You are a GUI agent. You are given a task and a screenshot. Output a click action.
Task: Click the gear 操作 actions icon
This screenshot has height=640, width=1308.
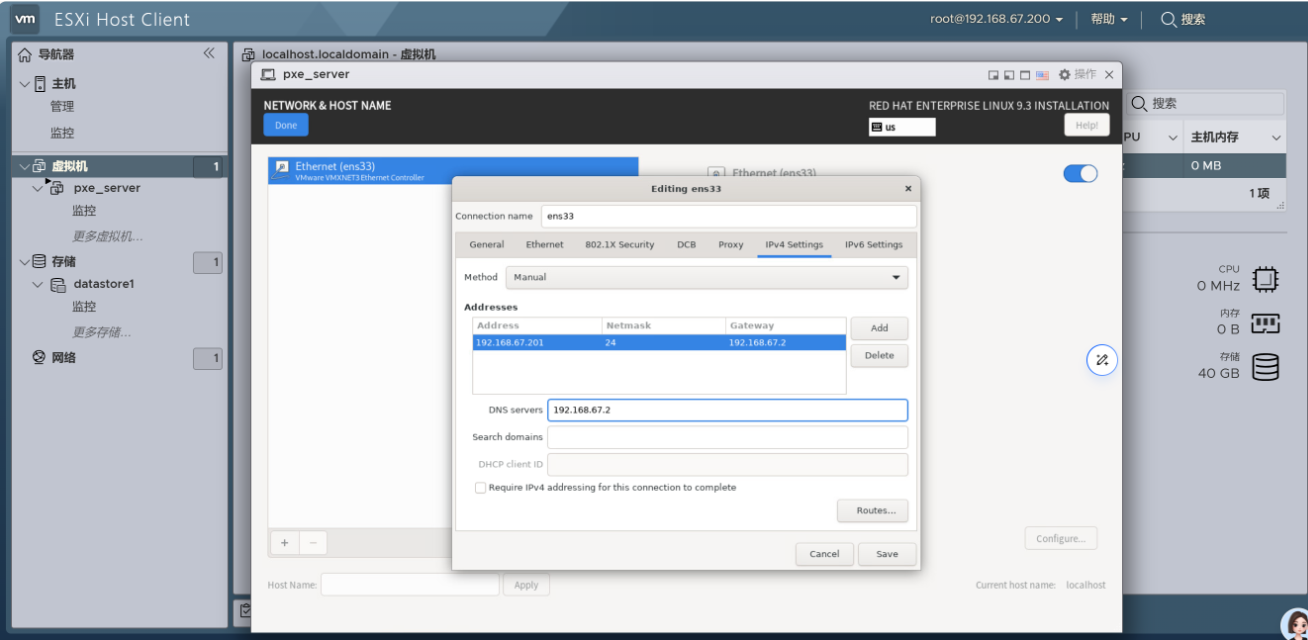[x=1064, y=75]
